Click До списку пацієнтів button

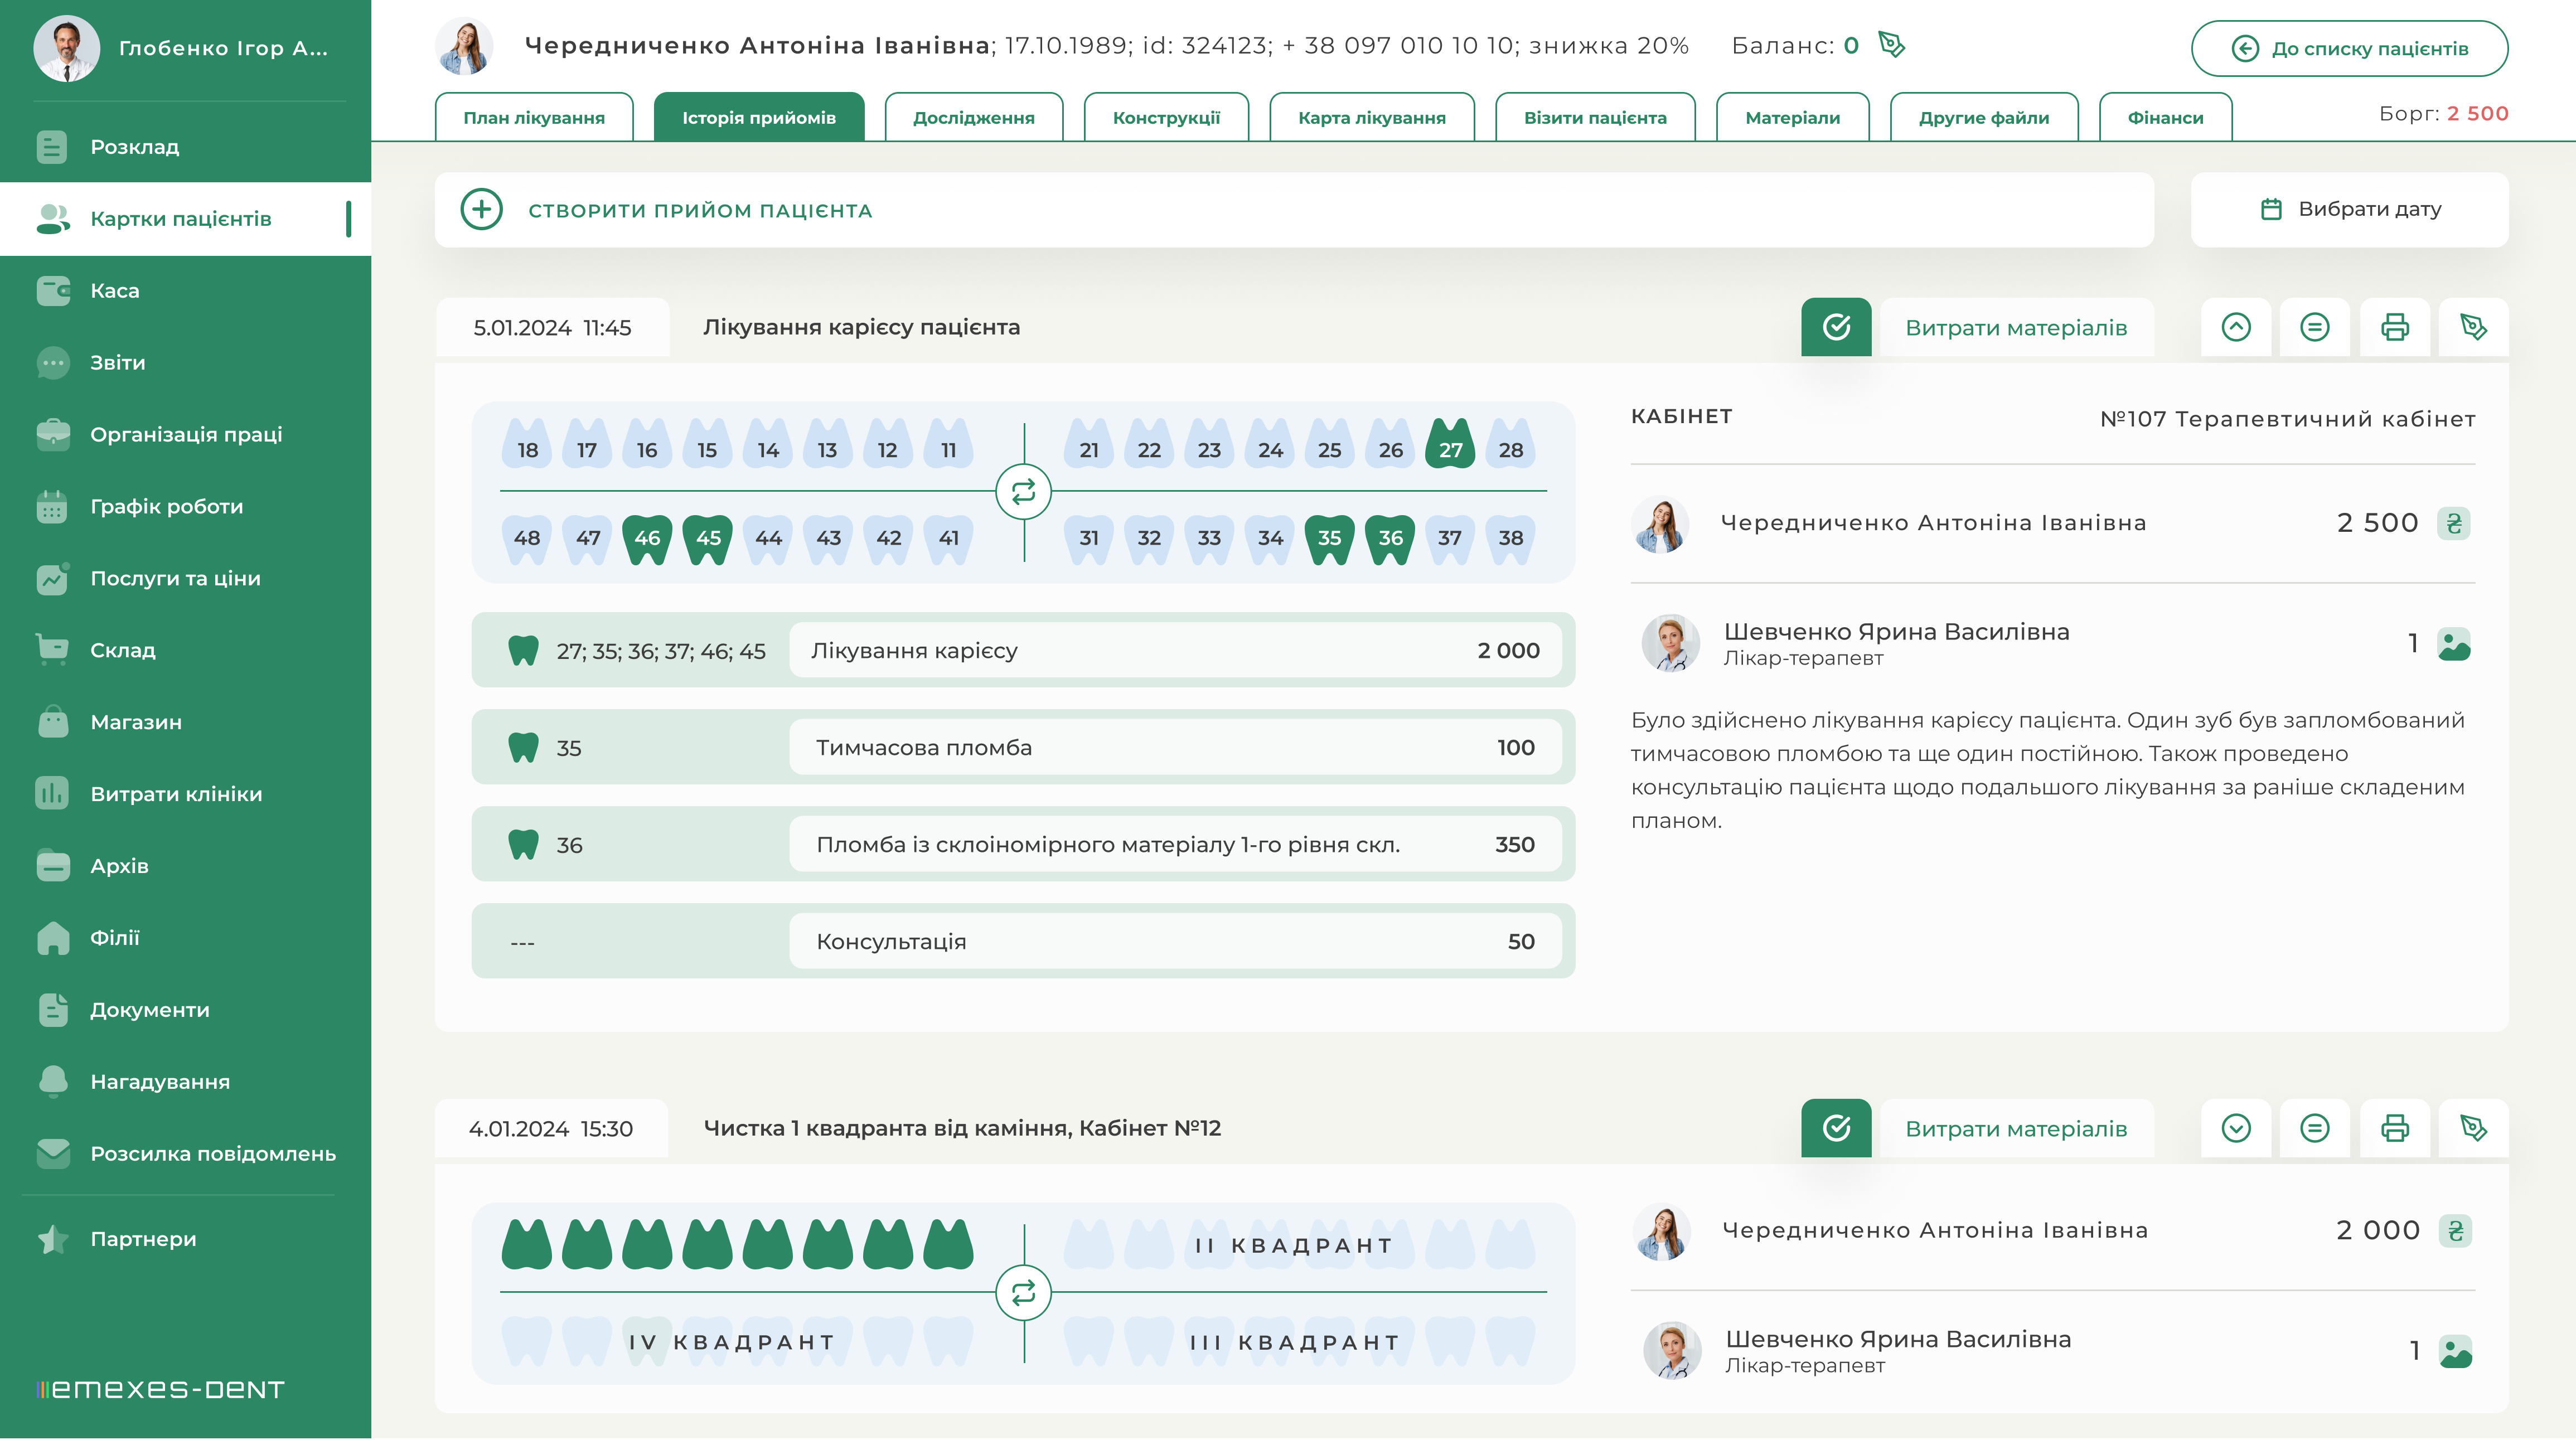(2349, 48)
